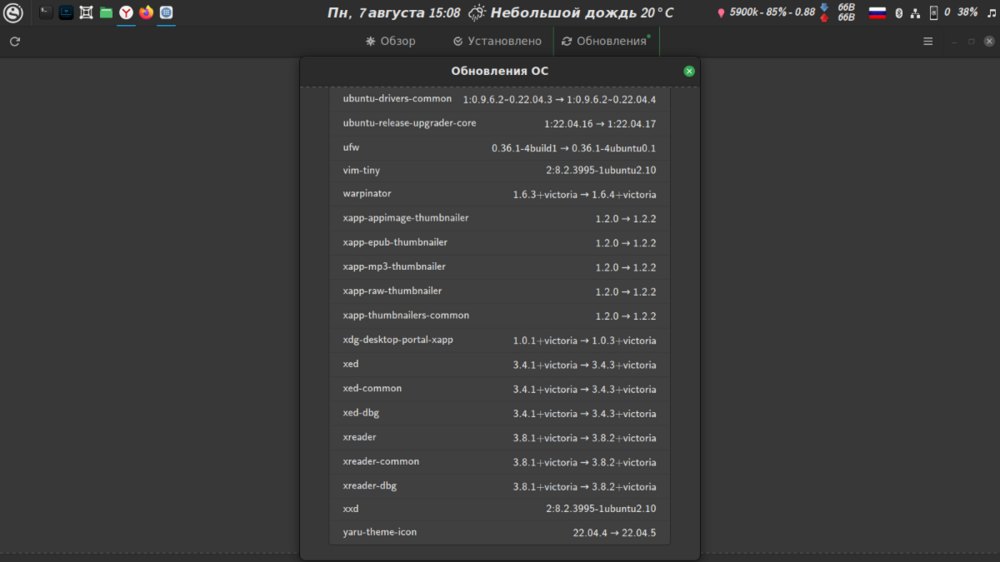This screenshot has width=1000, height=562.
Task: Click version 1.6.3+victoria → 1.6.4+victoria
Action: pyautogui.click(x=584, y=195)
